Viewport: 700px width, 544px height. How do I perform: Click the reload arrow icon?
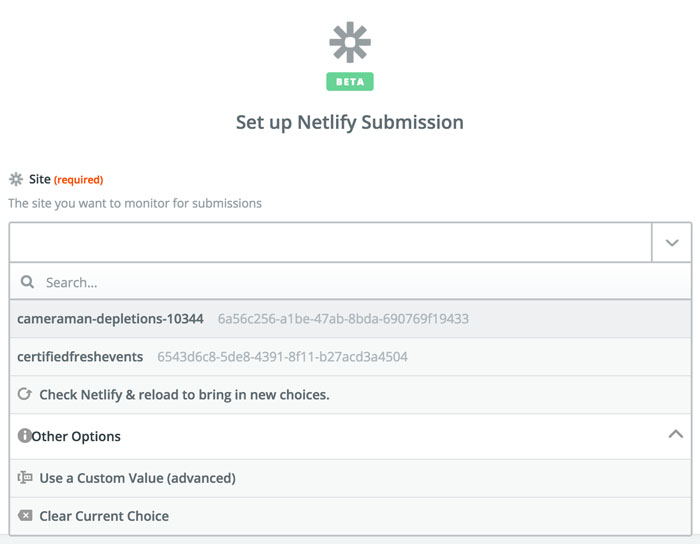25,395
